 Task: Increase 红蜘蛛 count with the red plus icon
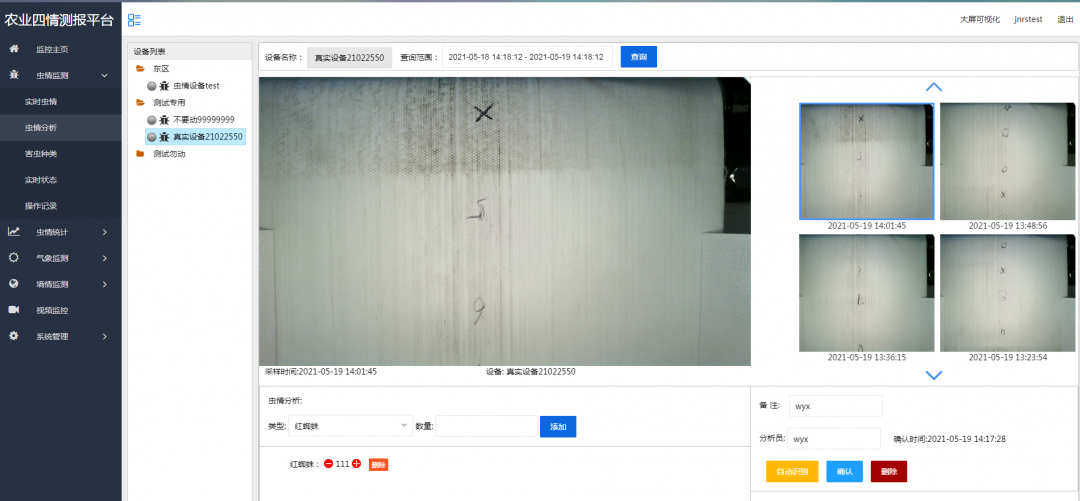click(x=356, y=464)
